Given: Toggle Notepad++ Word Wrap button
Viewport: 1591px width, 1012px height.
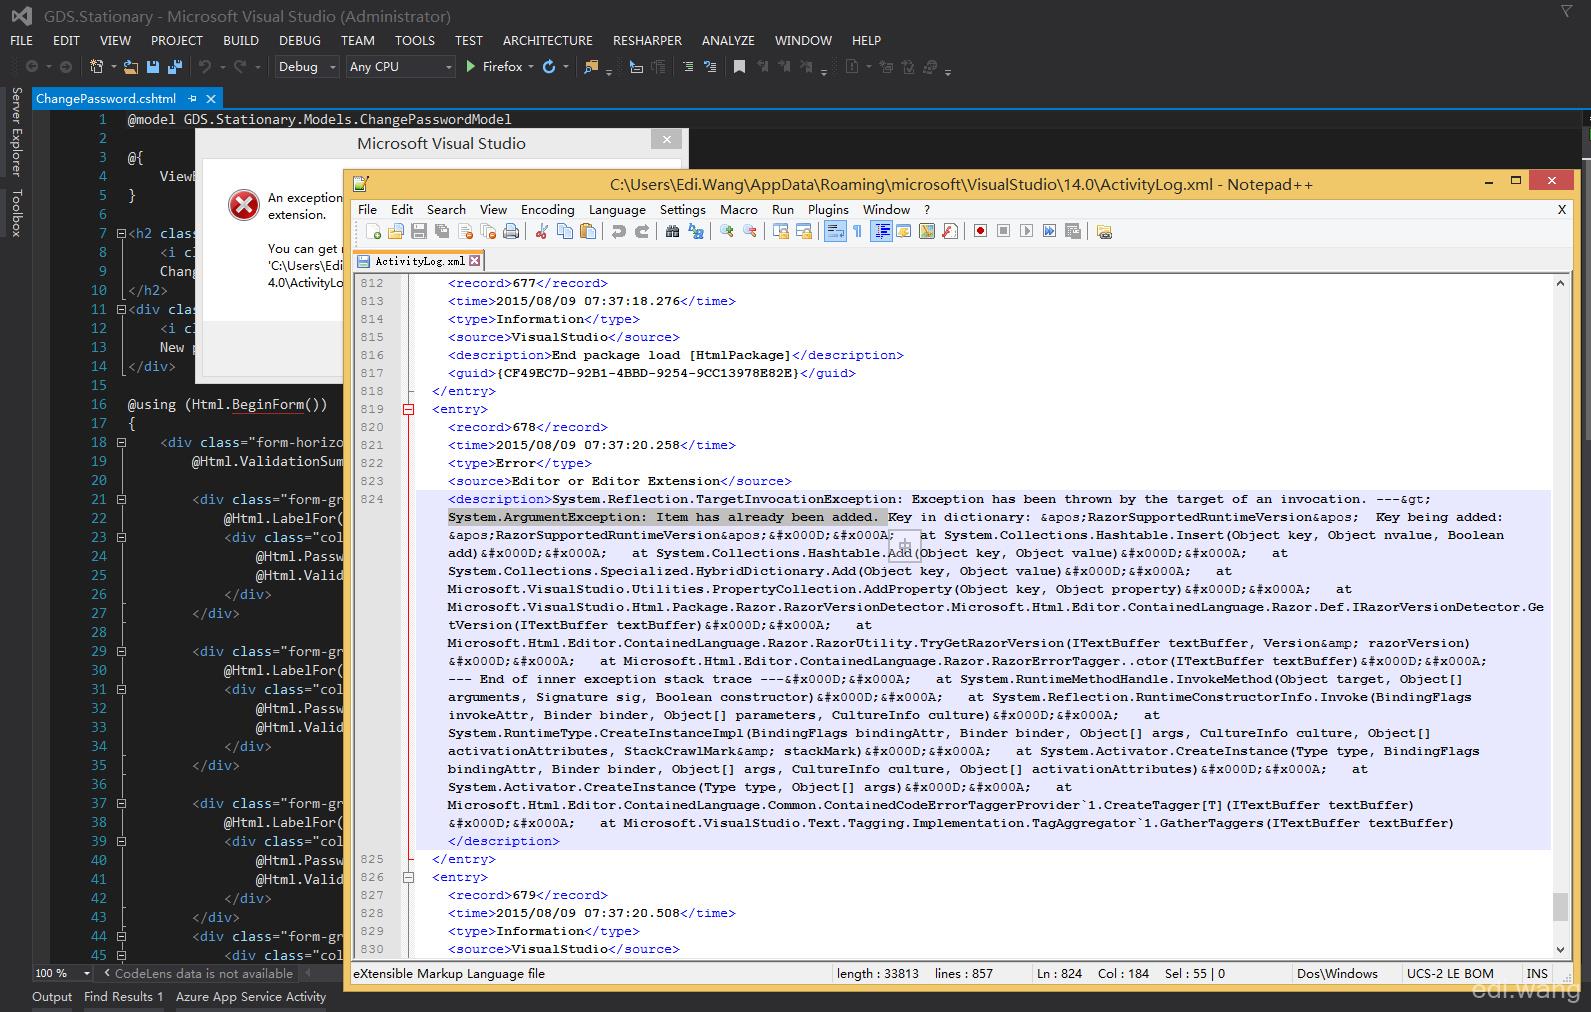Looking at the screenshot, I should tap(834, 231).
